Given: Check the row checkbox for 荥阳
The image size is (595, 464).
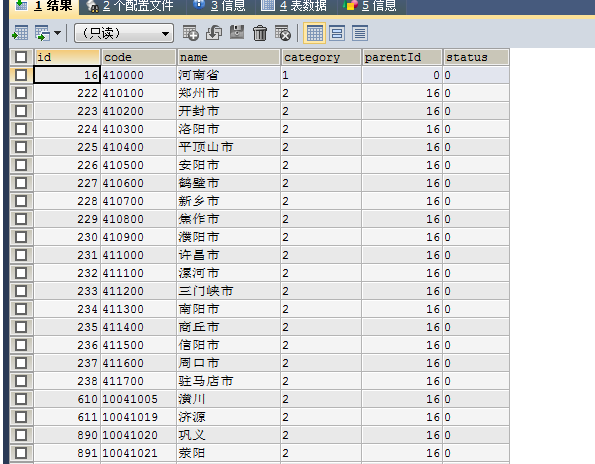Looking at the screenshot, I should tap(21, 453).
